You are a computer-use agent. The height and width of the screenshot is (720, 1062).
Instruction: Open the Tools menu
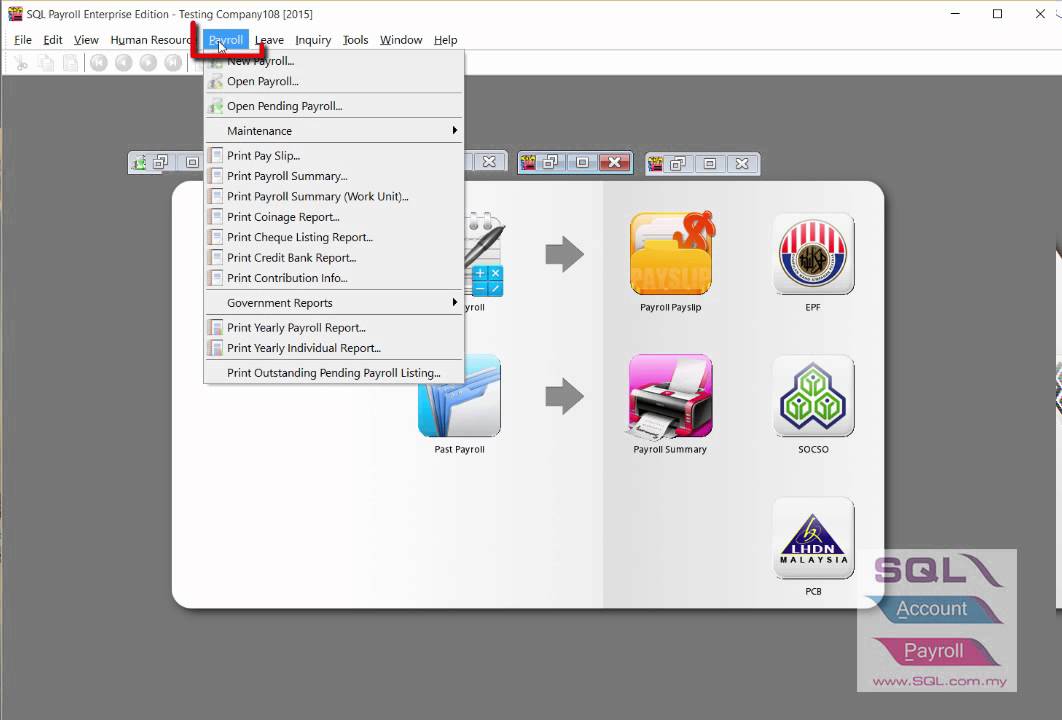coord(356,40)
